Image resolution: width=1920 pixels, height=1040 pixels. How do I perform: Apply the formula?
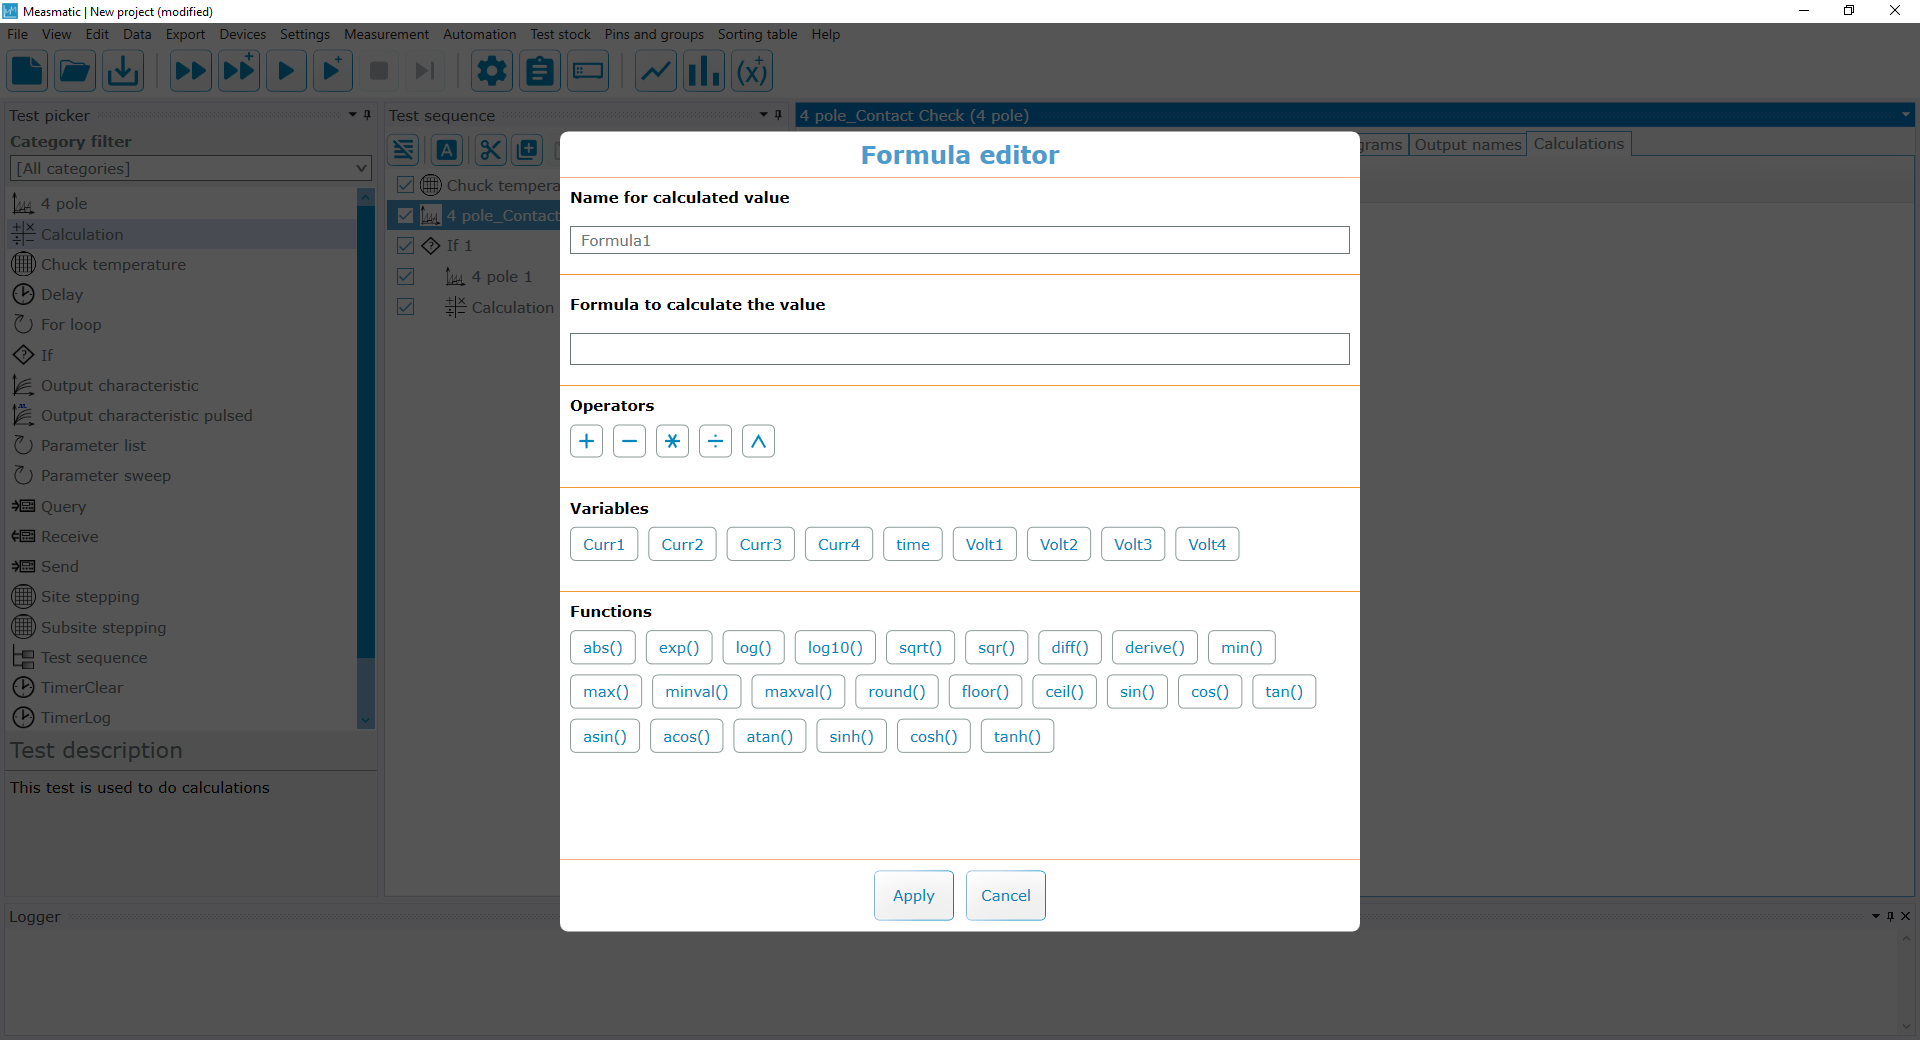[913, 895]
